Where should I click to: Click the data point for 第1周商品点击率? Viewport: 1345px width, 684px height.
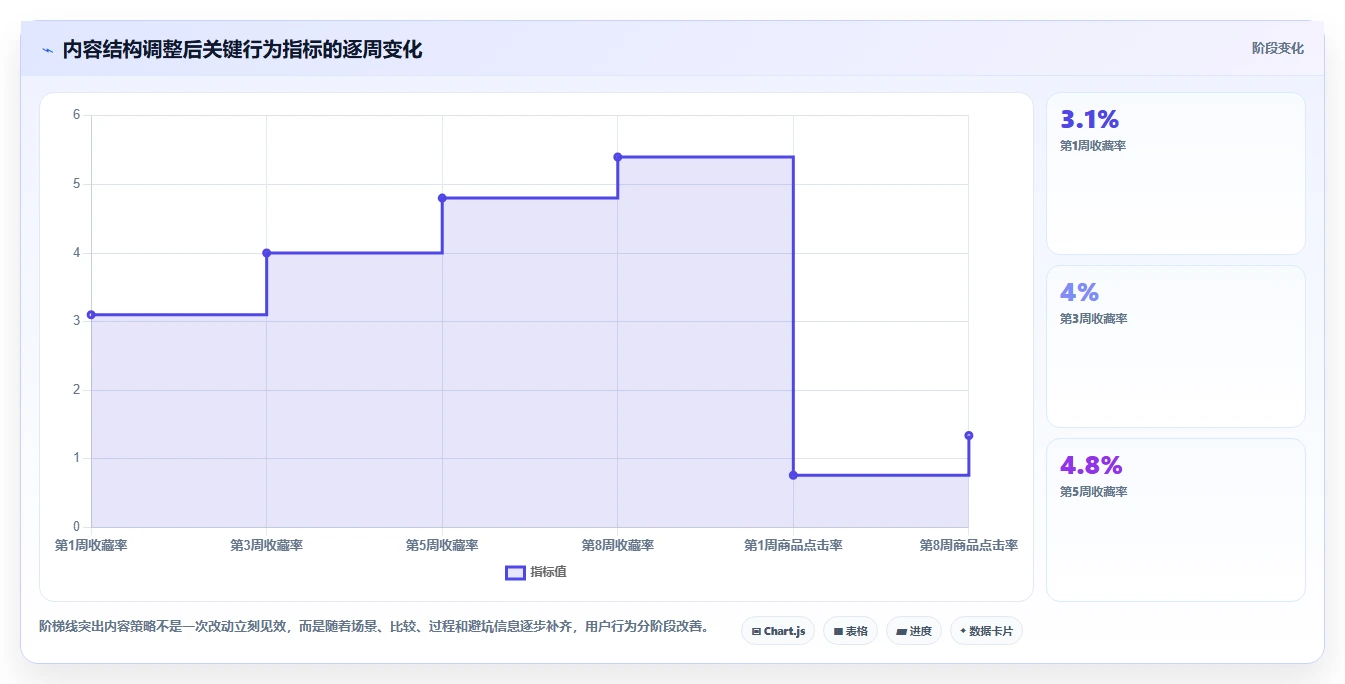coord(793,475)
